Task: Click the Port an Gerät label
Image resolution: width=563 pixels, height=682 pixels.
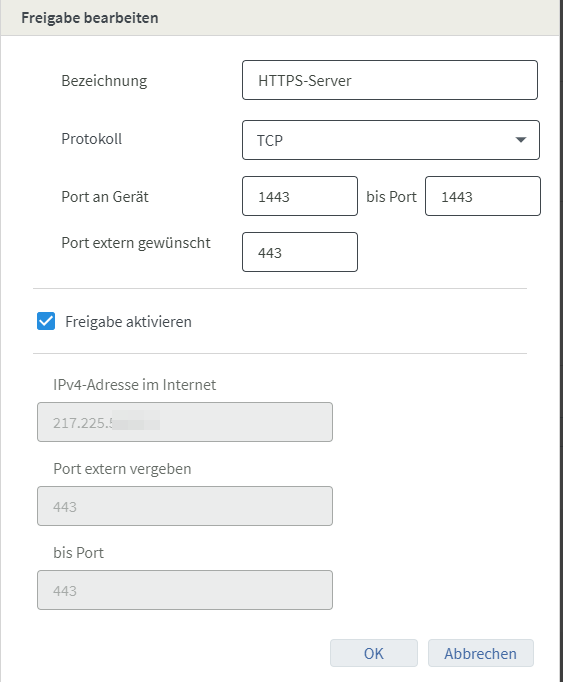Action: (x=105, y=197)
